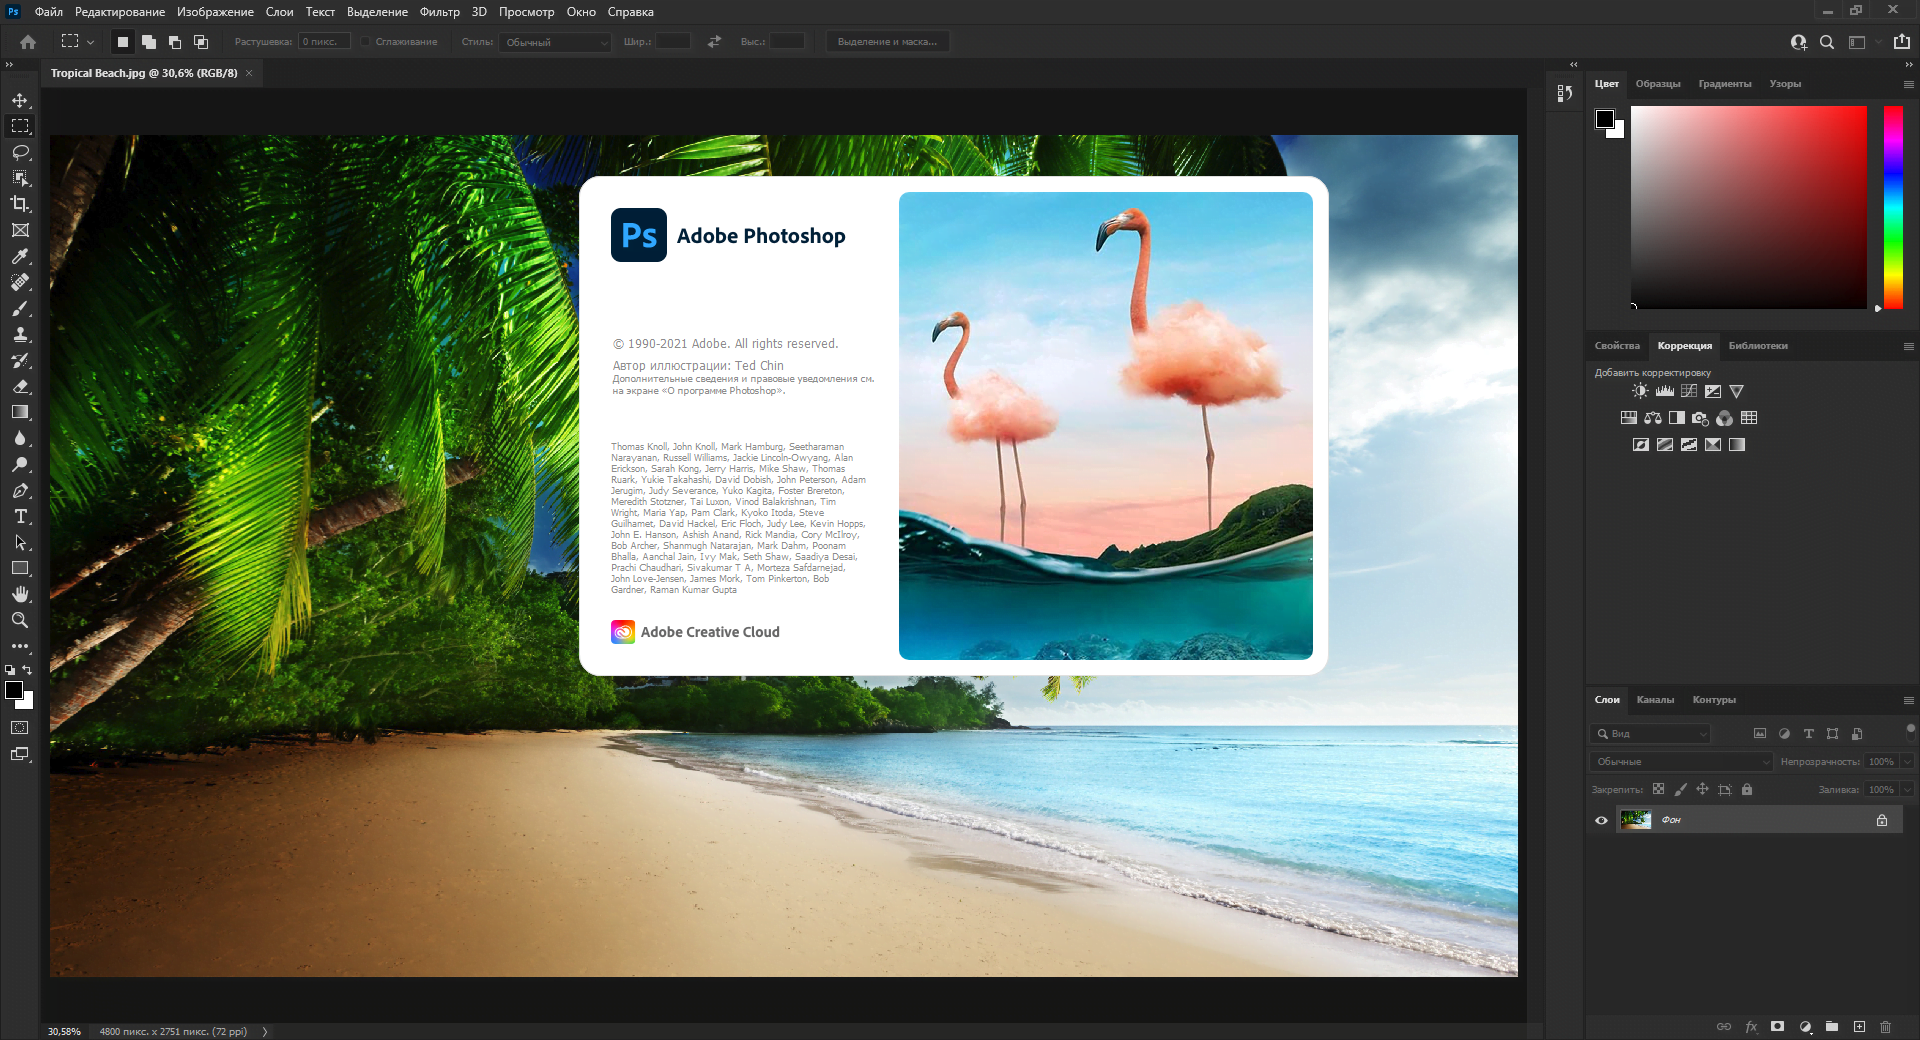Switch to the Градиенты tab
Screen dimensions: 1920x1040
[x=1724, y=84]
